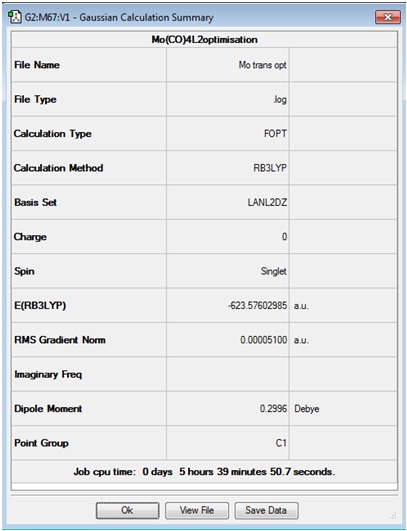Screen dimensions: 407x531
Task: Click the Imaginary Freq row label
Action: 48,375
